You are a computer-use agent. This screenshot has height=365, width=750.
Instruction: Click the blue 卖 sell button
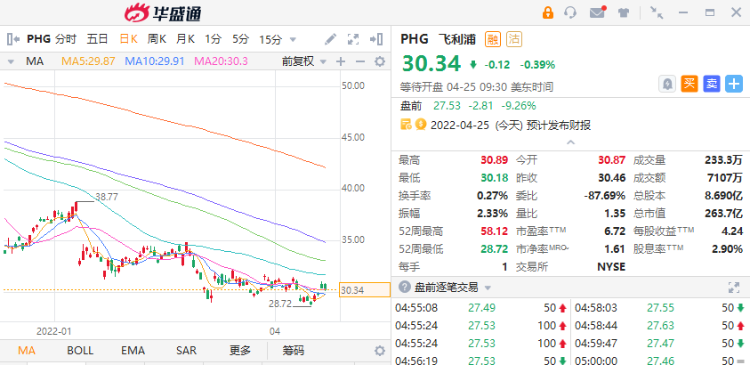point(712,84)
